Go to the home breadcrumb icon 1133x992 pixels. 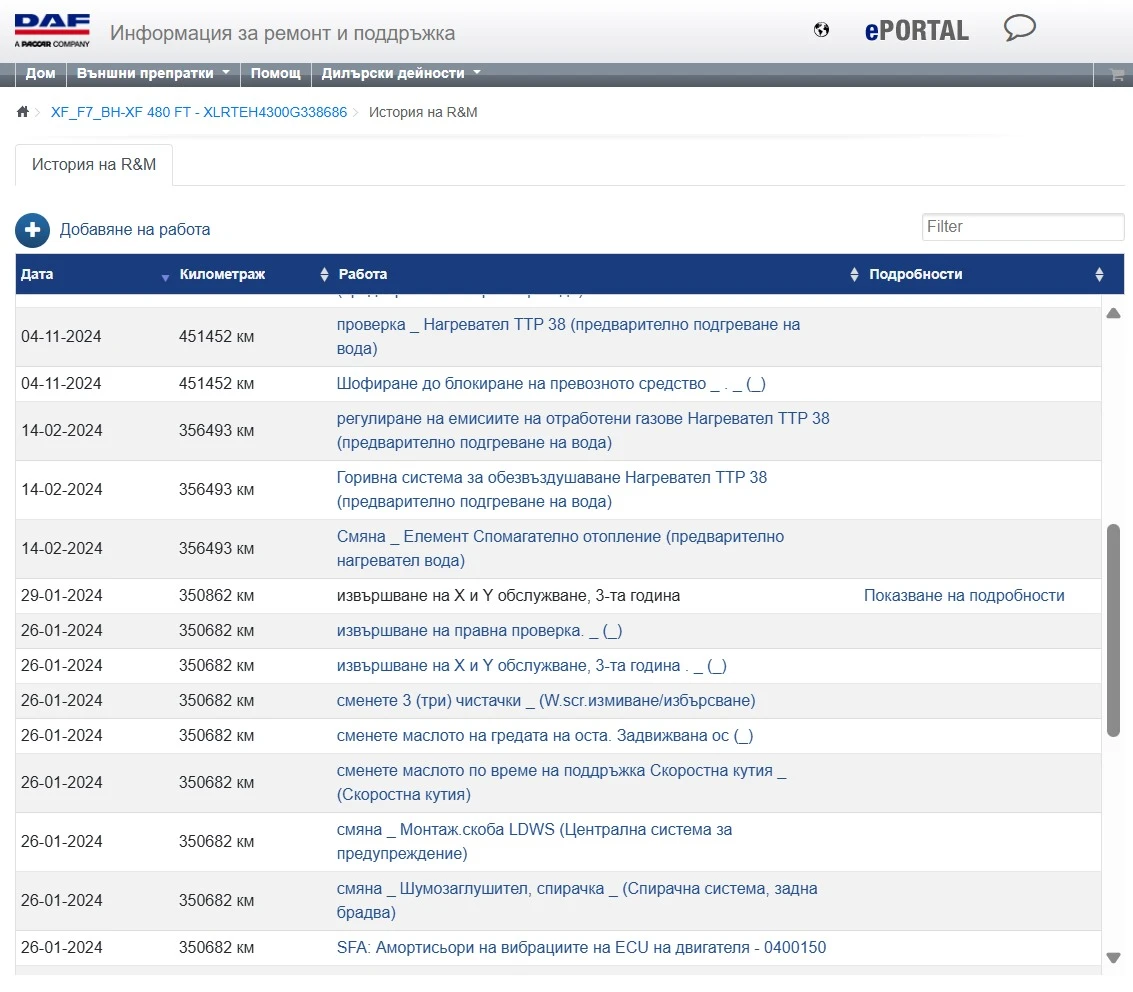[22, 112]
